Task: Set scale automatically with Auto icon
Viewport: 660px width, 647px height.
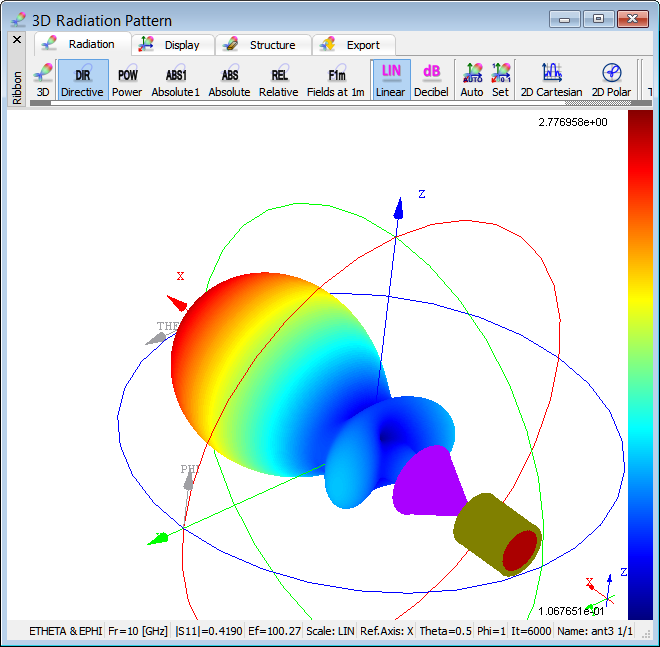Action: (x=471, y=80)
